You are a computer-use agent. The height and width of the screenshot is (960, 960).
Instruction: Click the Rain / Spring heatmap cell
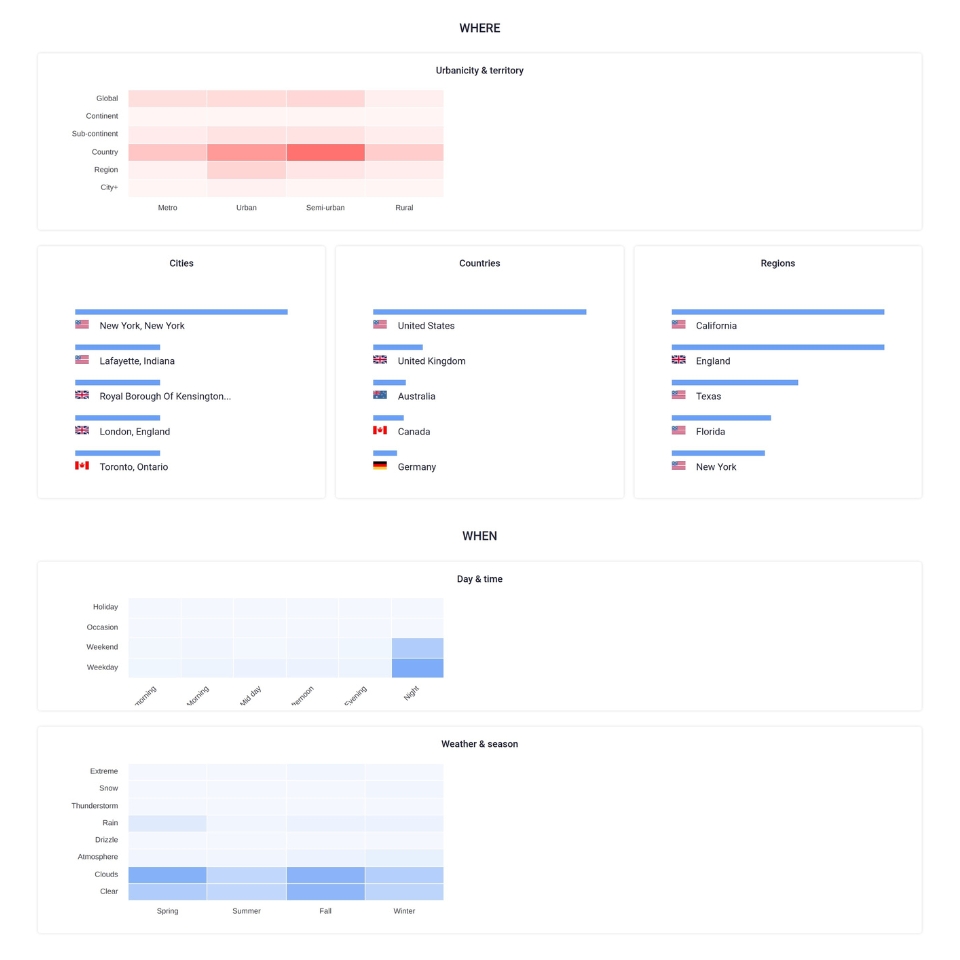[167, 823]
